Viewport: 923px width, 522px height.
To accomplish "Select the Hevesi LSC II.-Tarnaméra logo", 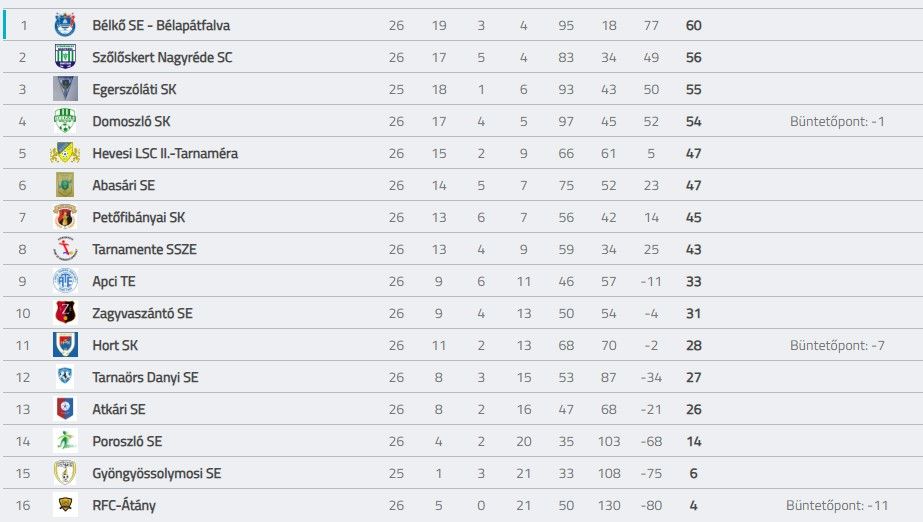I will point(65,153).
